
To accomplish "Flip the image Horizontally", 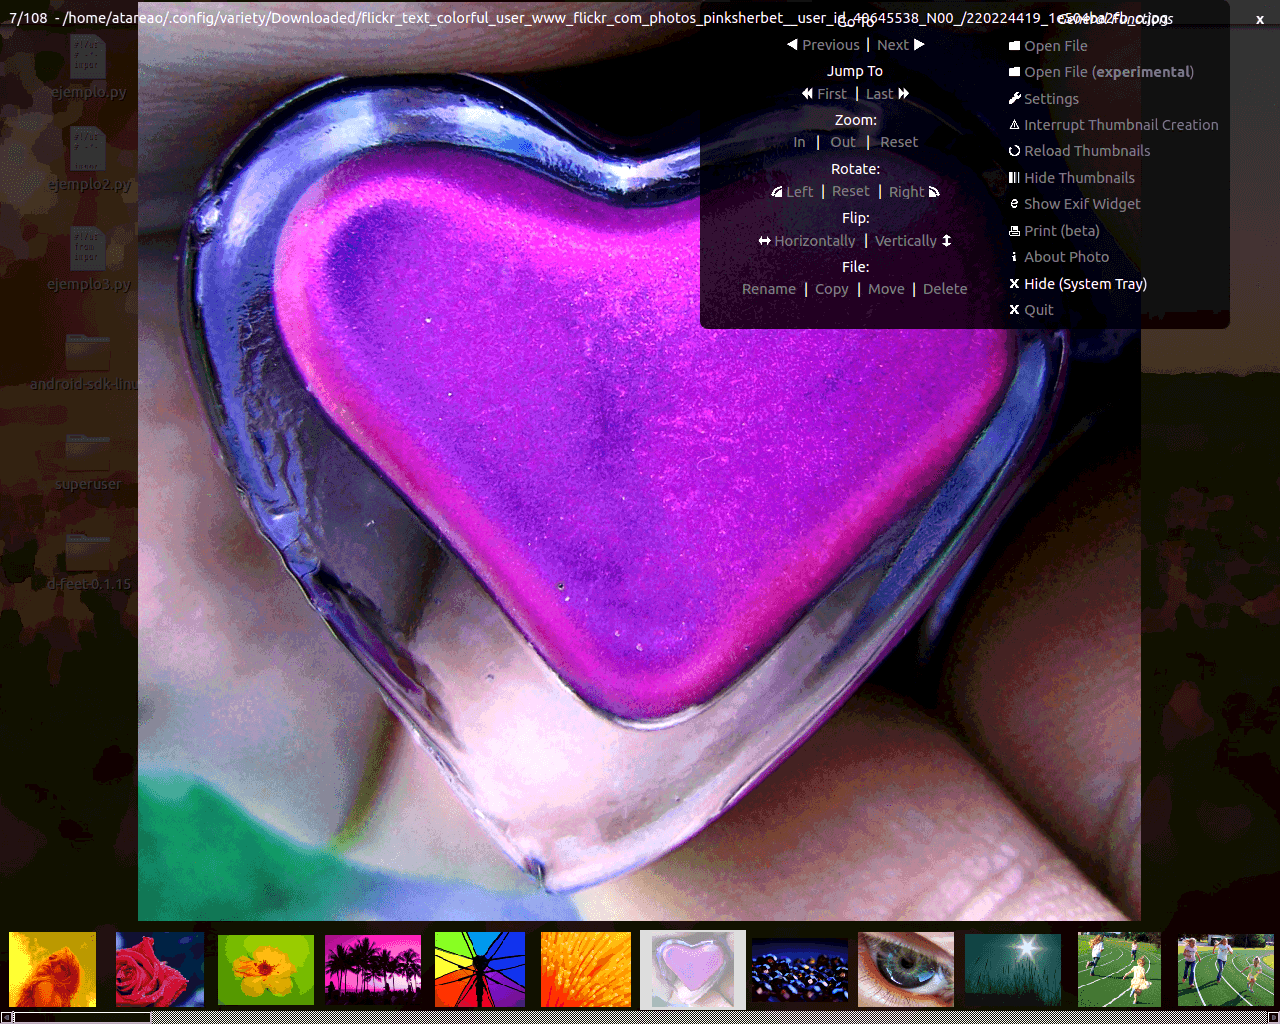I will [x=807, y=241].
